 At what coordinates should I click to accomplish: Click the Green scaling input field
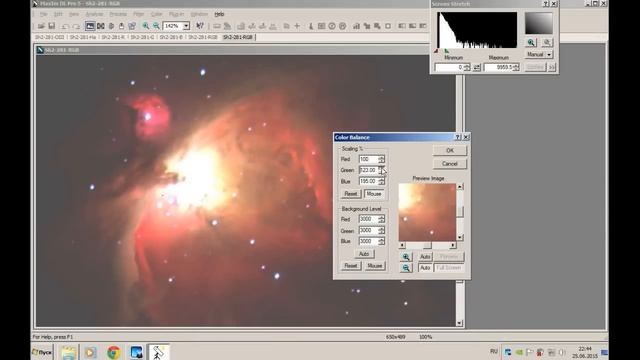(x=368, y=170)
